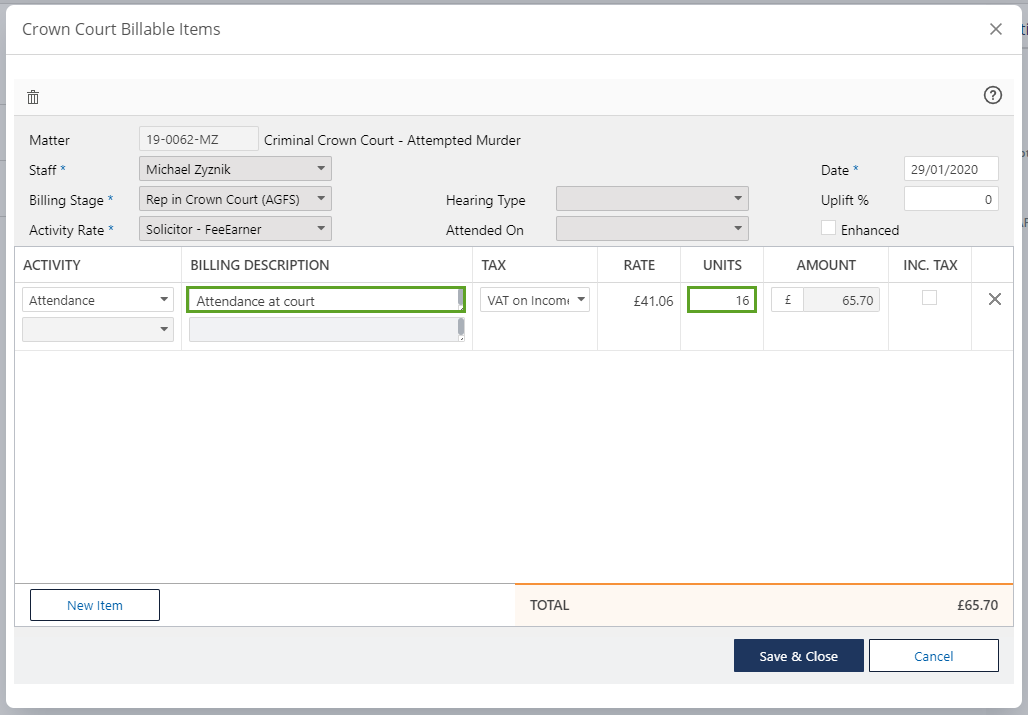This screenshot has width=1028, height=715.
Task: Close the Crown Court Billable Items dialog
Action: coord(995,29)
